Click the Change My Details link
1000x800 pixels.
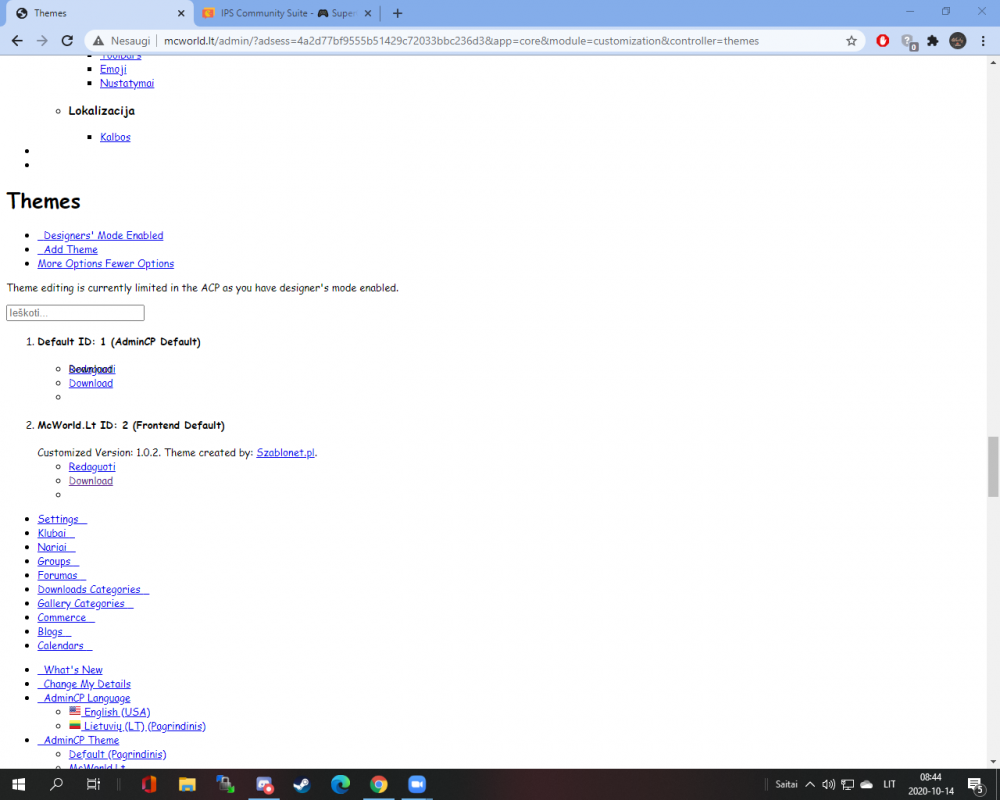84,683
